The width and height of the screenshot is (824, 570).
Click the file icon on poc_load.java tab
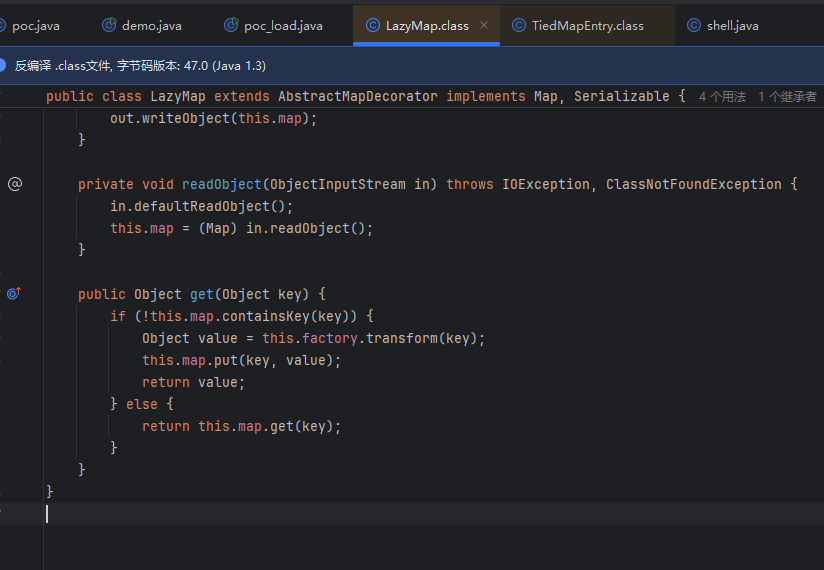click(232, 25)
